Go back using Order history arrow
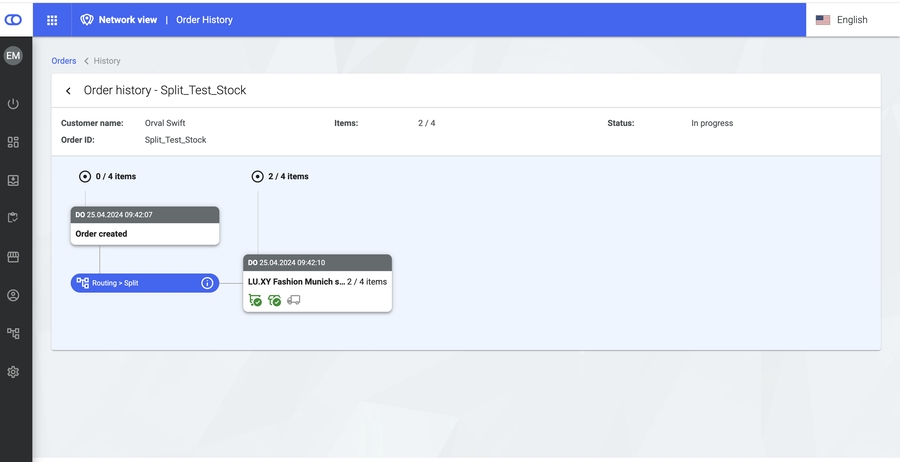 pyautogui.click(x=68, y=91)
